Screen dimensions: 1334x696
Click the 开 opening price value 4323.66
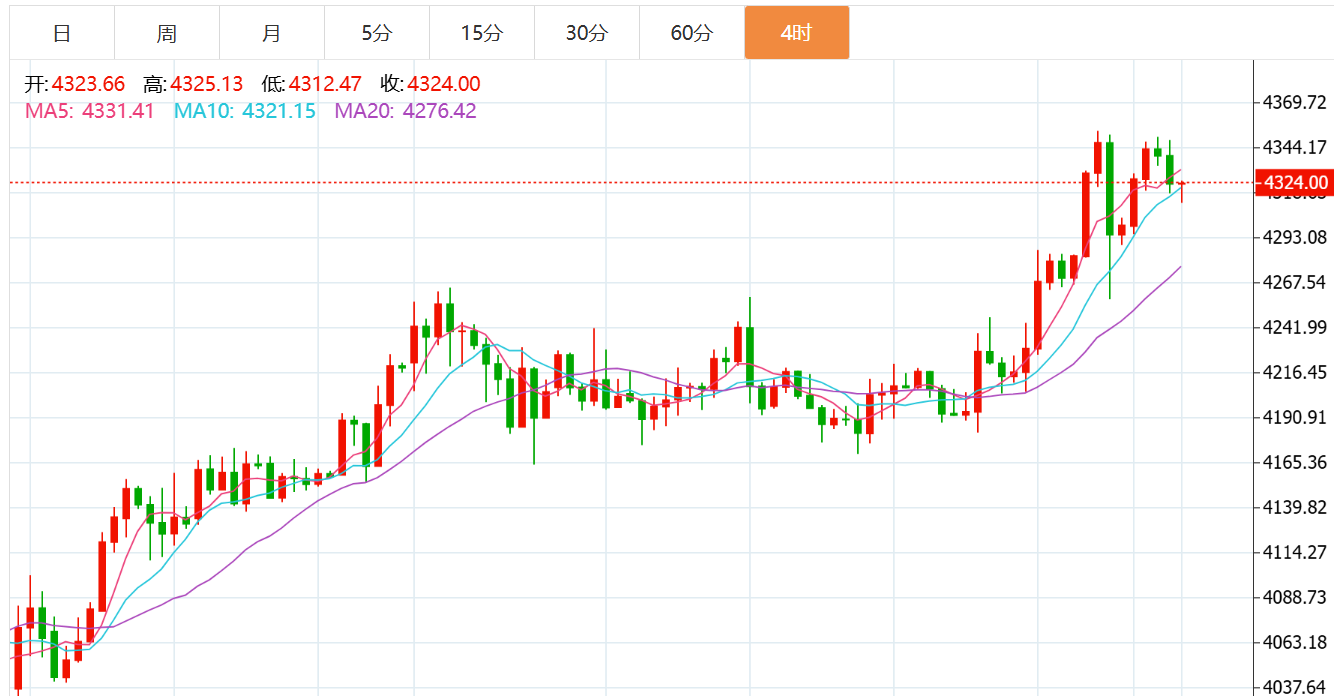(88, 84)
